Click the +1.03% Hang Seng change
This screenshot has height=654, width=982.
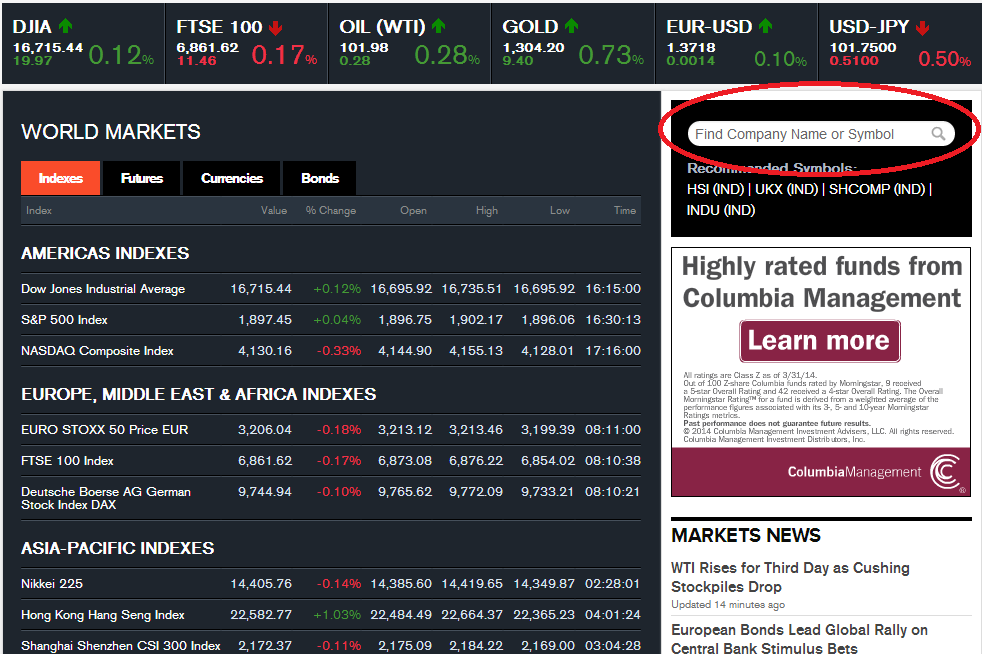[x=337, y=615]
